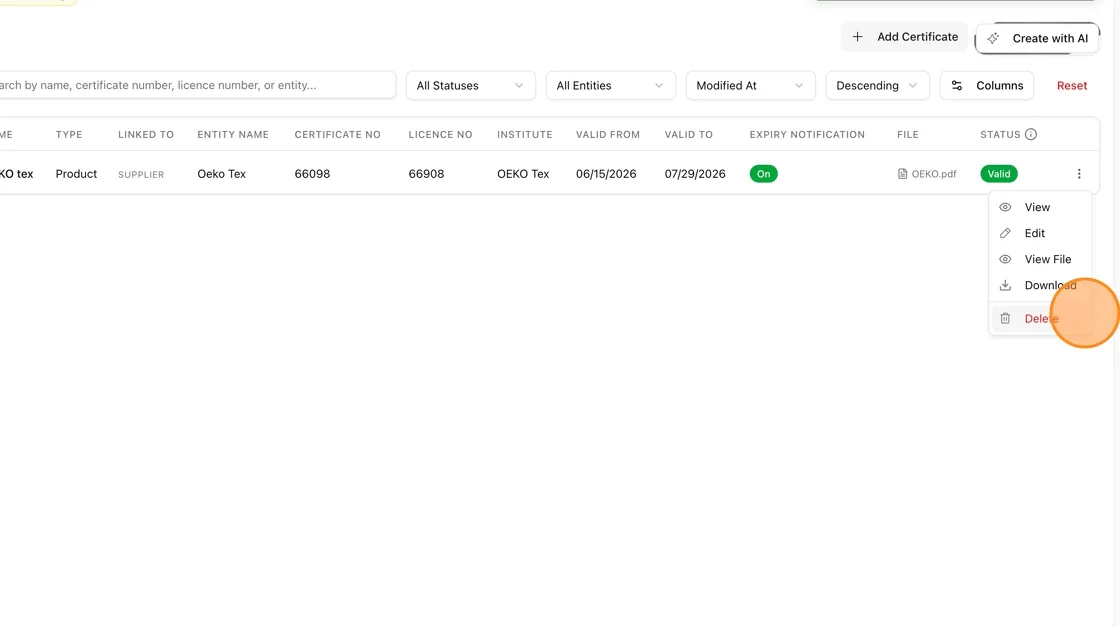Expand the Modified At sort dropdown
1120x626 pixels.
tap(751, 85)
